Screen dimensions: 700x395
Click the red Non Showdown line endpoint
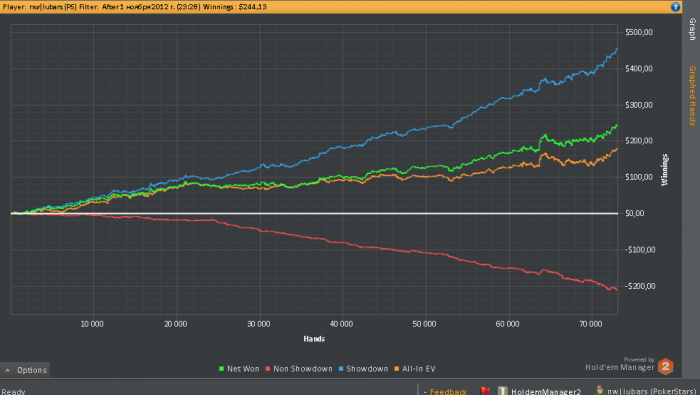tap(617, 290)
